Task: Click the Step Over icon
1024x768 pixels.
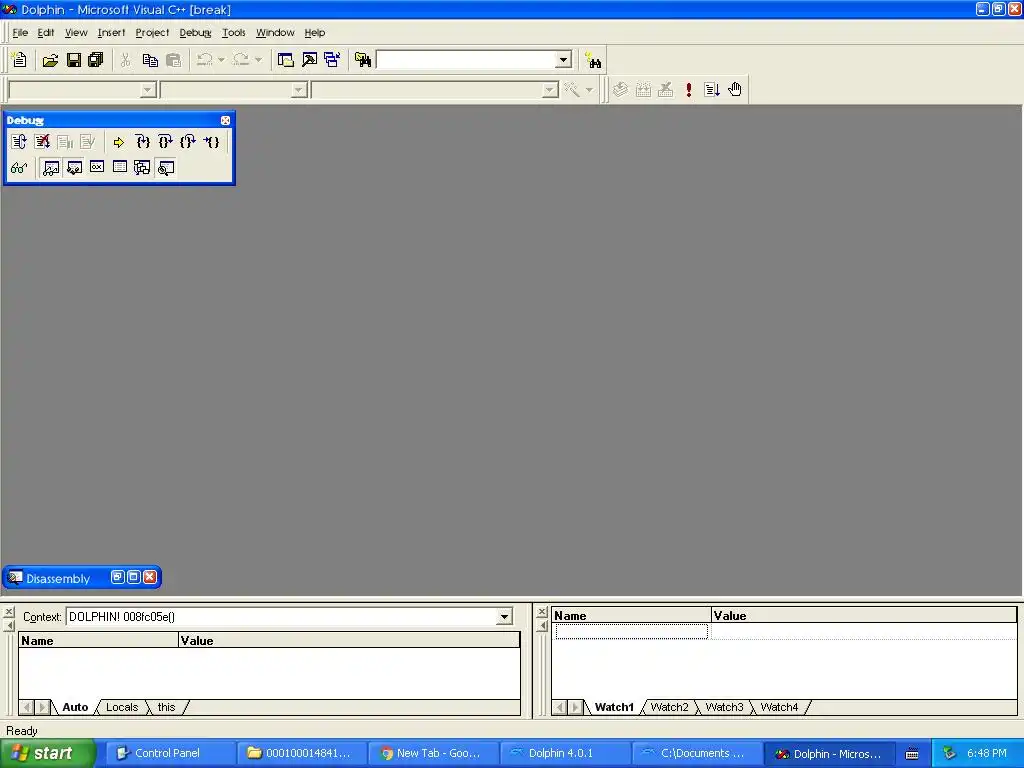Action: tap(165, 142)
